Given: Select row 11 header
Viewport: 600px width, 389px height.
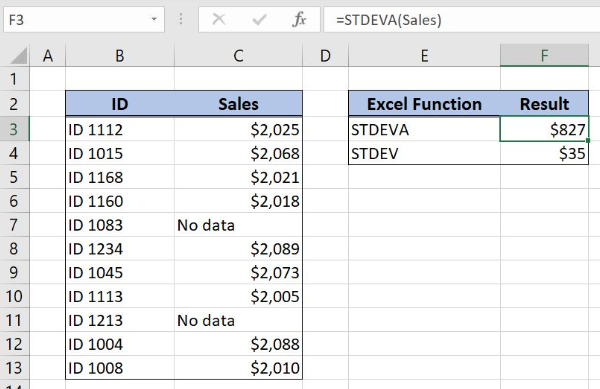Looking at the screenshot, I should click(14, 320).
